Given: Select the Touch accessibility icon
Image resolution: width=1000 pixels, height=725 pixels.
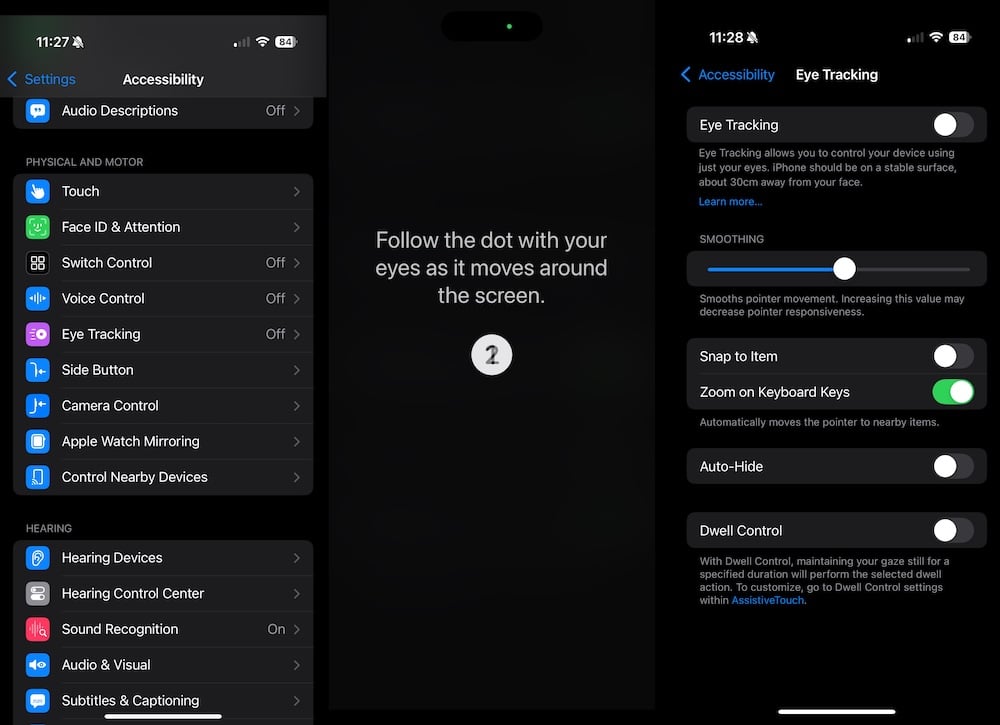Looking at the screenshot, I should pyautogui.click(x=37, y=191).
